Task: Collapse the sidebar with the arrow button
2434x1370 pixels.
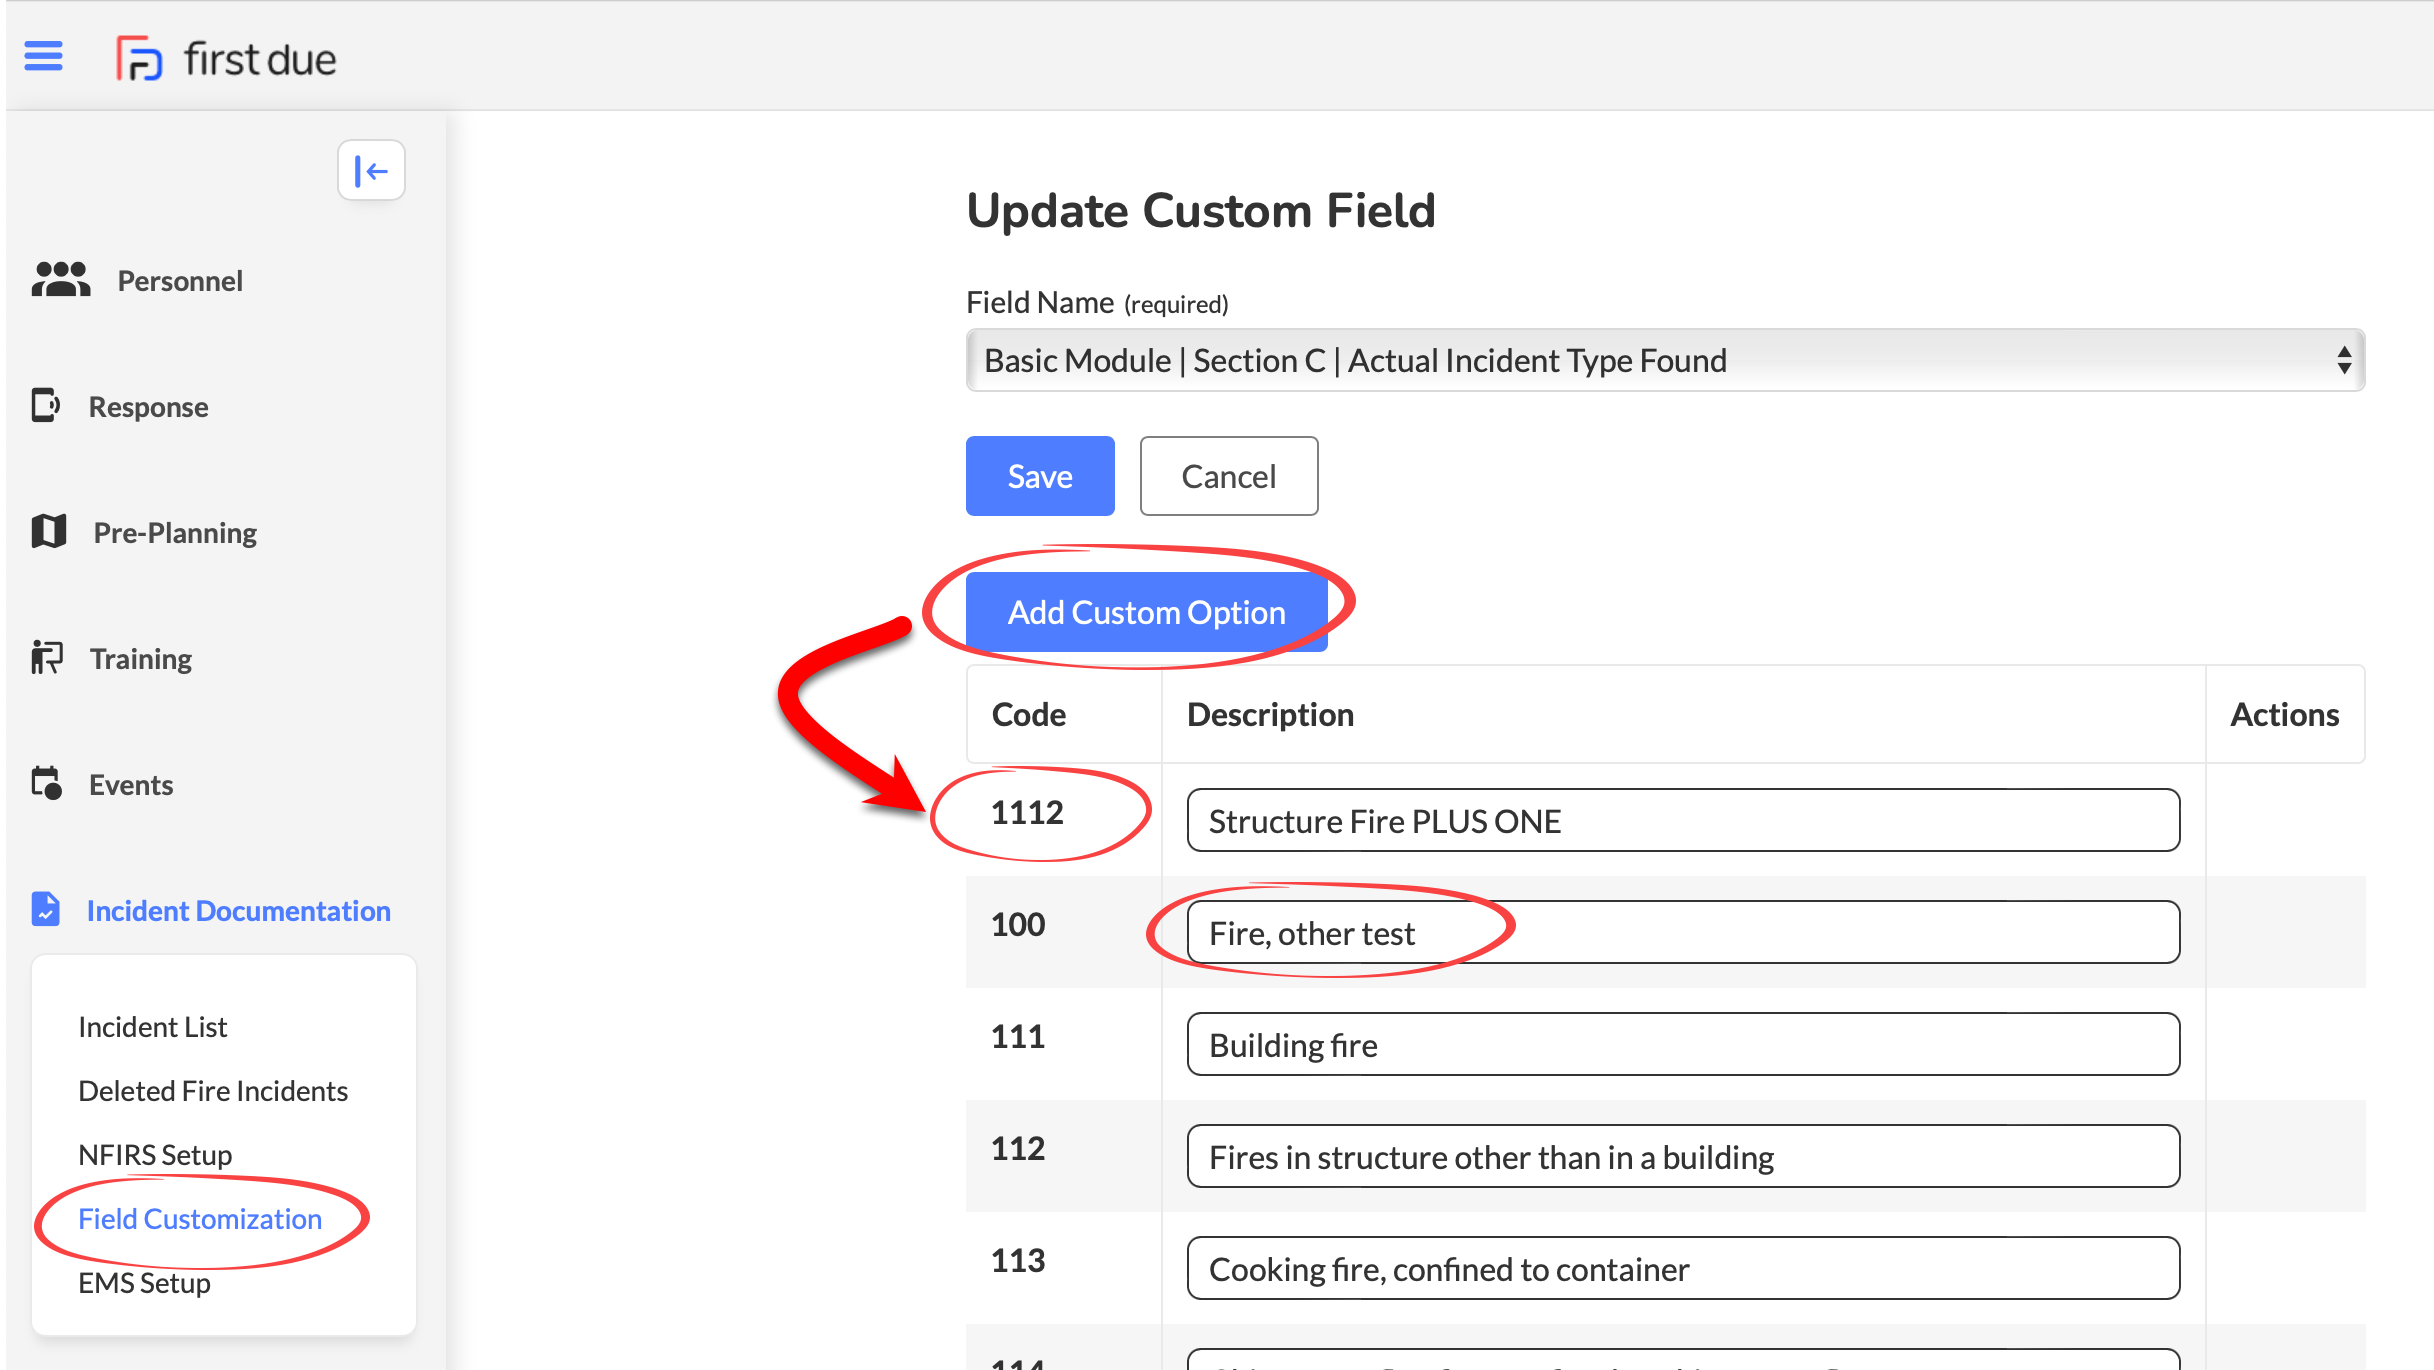Action: pyautogui.click(x=371, y=171)
